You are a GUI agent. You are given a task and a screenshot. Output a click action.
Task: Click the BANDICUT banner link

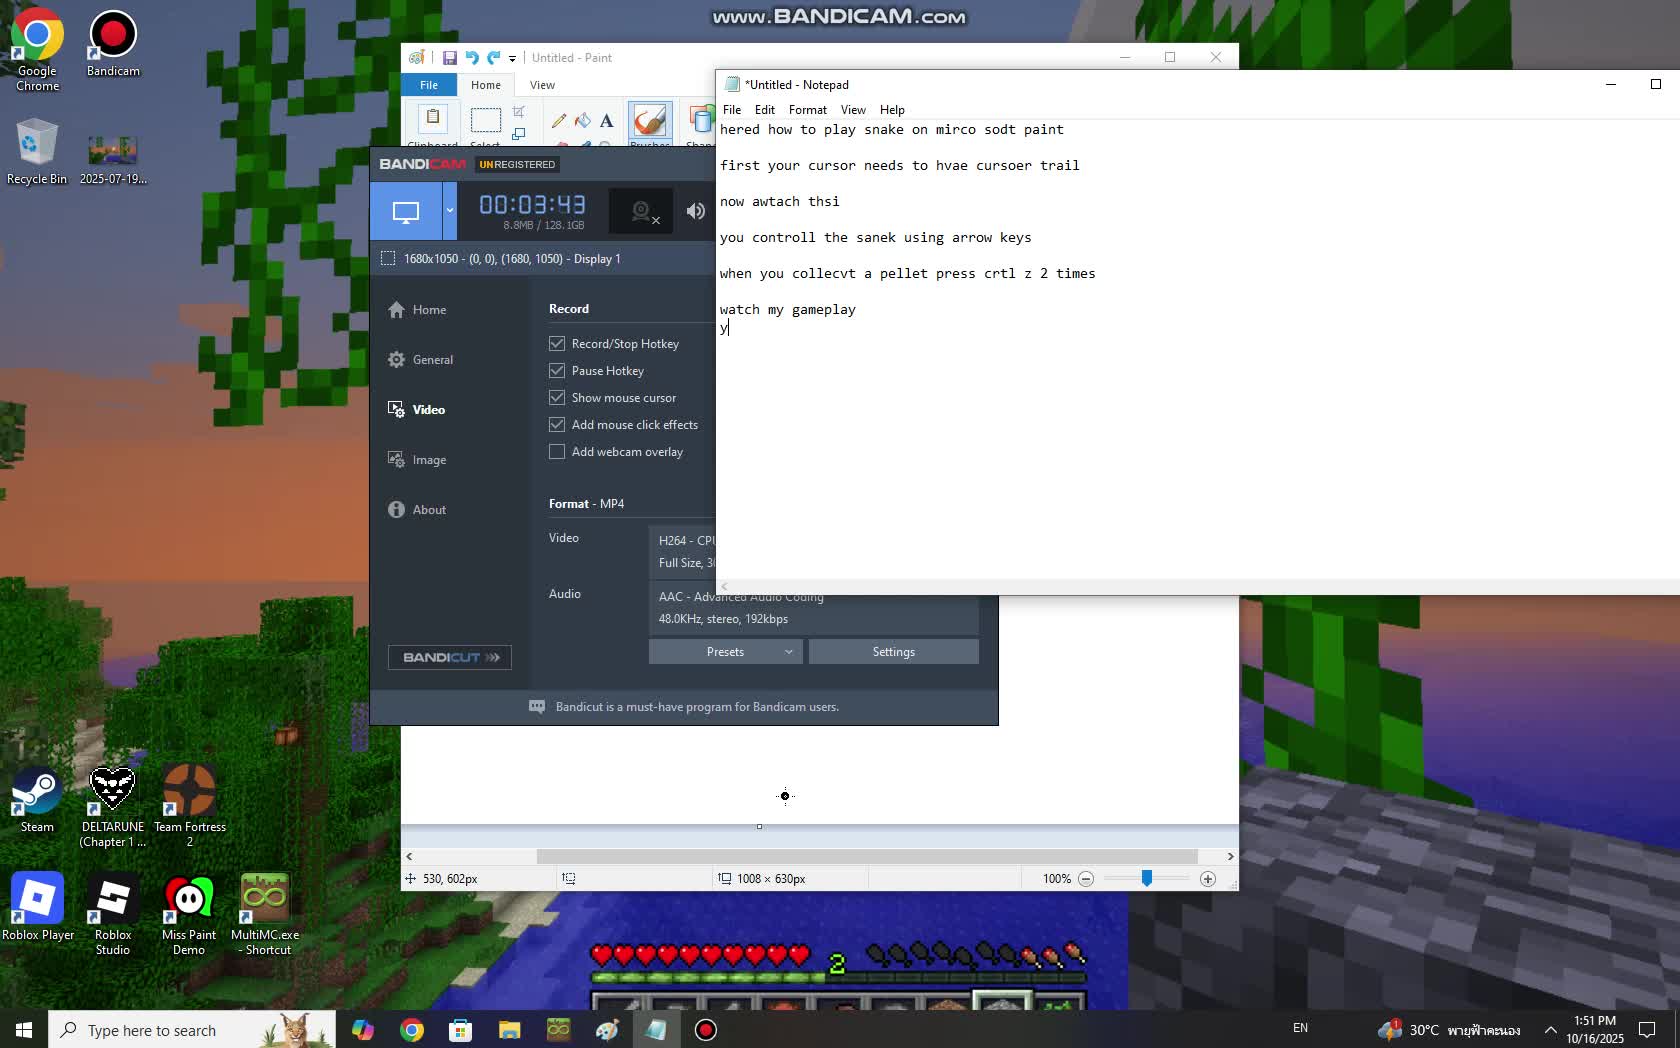tap(449, 657)
